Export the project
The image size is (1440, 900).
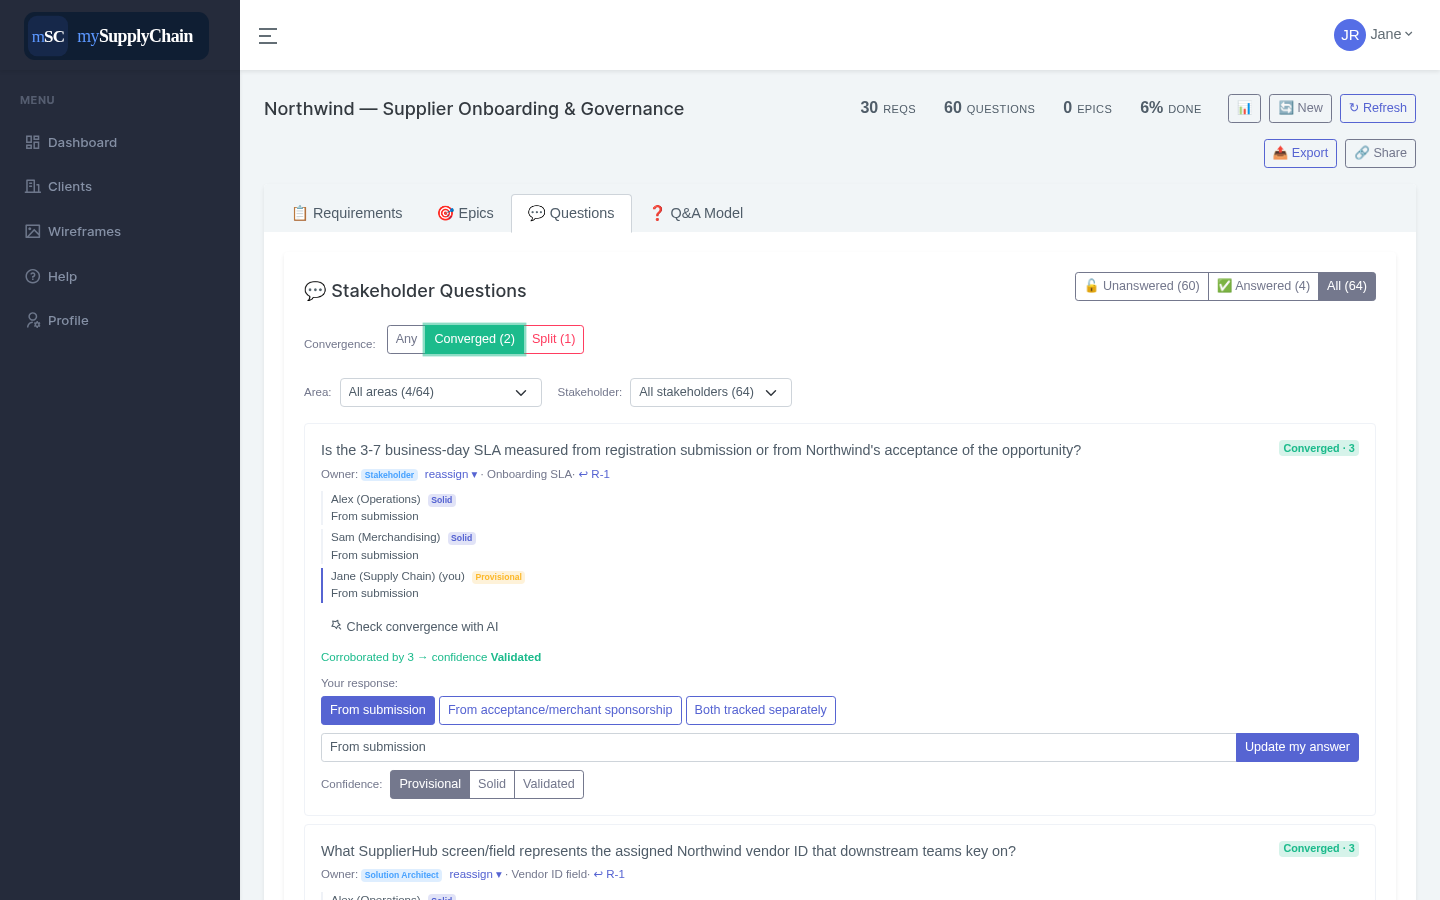point(1300,153)
